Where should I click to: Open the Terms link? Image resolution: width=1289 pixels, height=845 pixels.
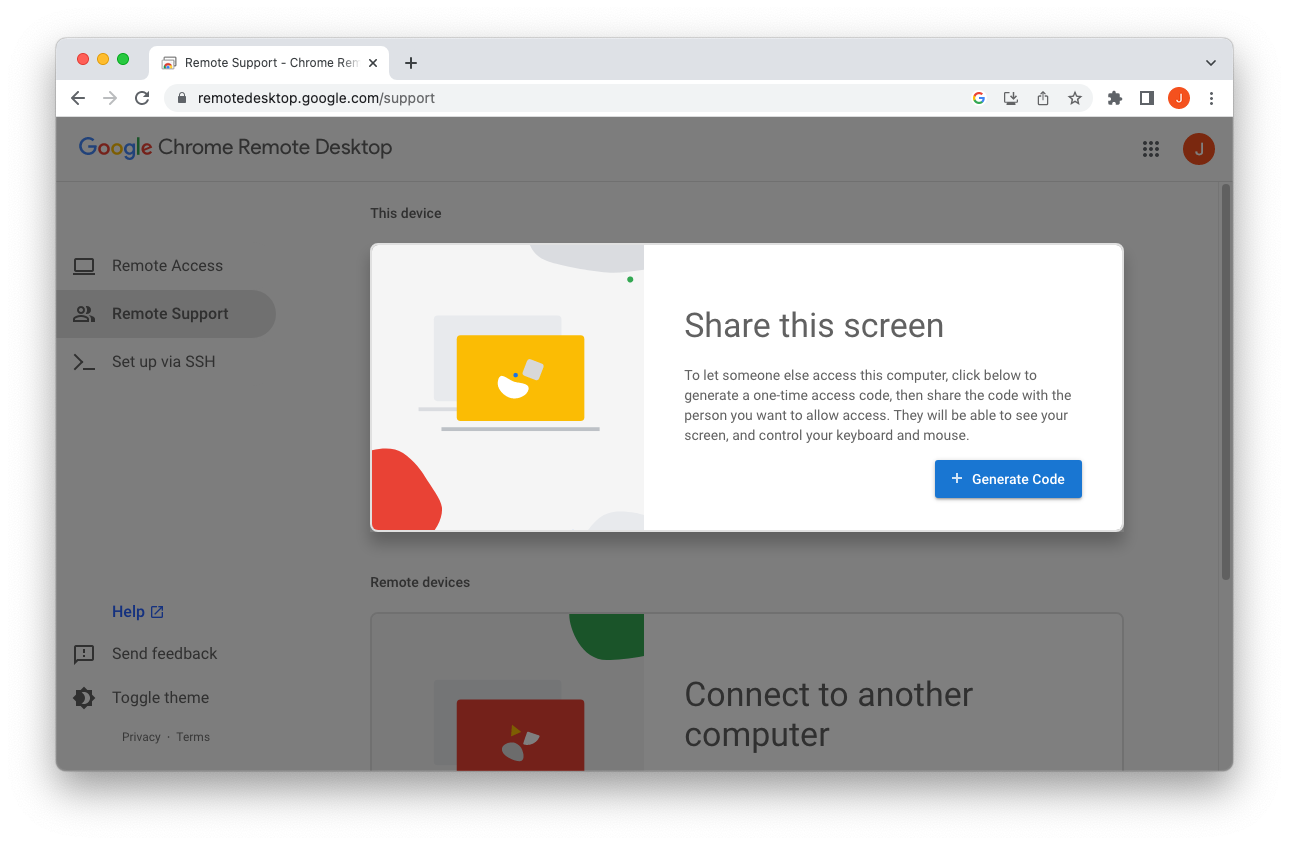[193, 737]
